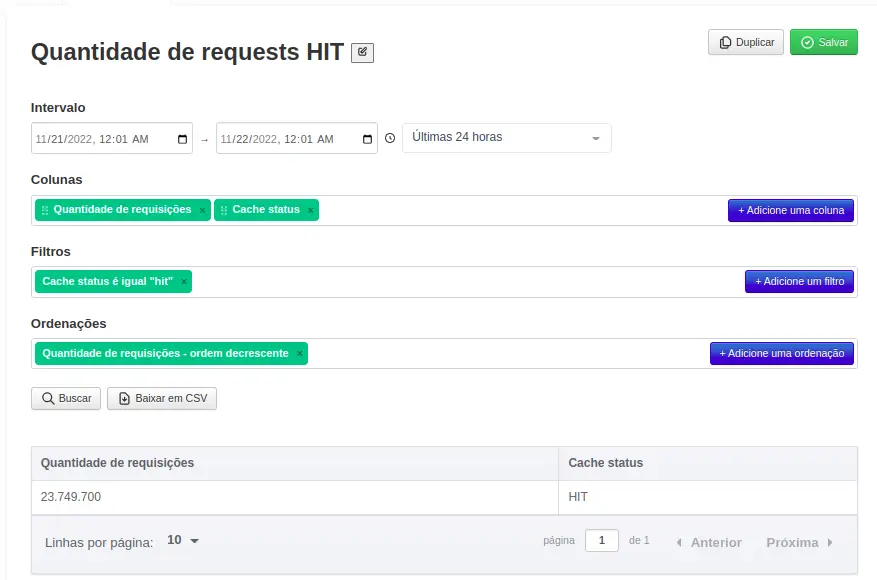
Task: Remove the 'Cache status' column chip
Action: 309,210
